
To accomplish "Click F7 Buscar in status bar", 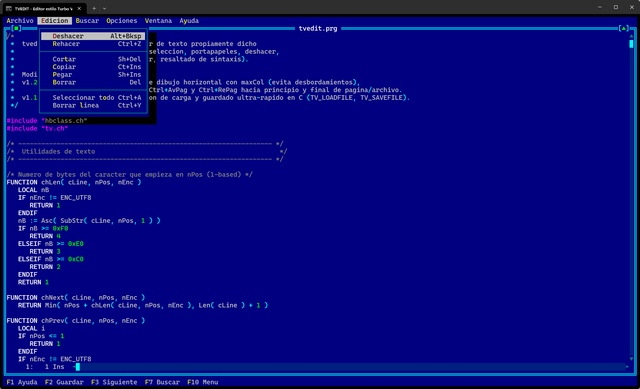I will [x=162, y=382].
